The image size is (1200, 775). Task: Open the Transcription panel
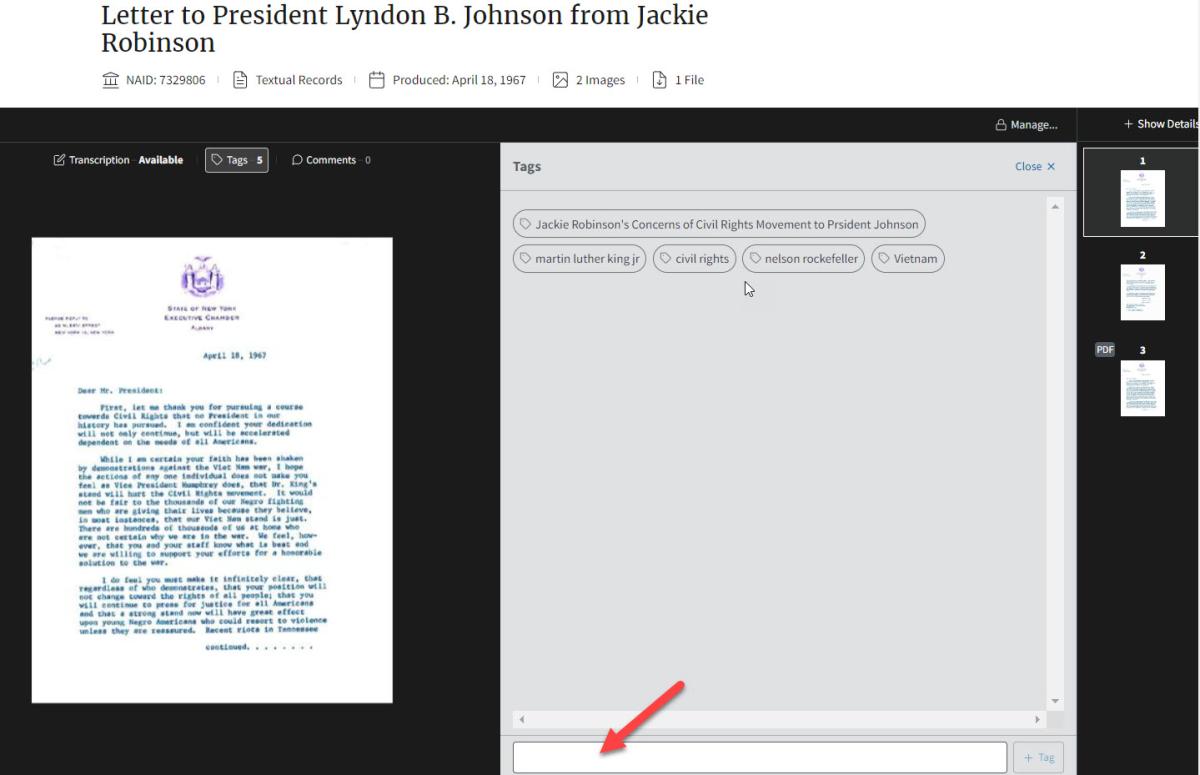[118, 160]
